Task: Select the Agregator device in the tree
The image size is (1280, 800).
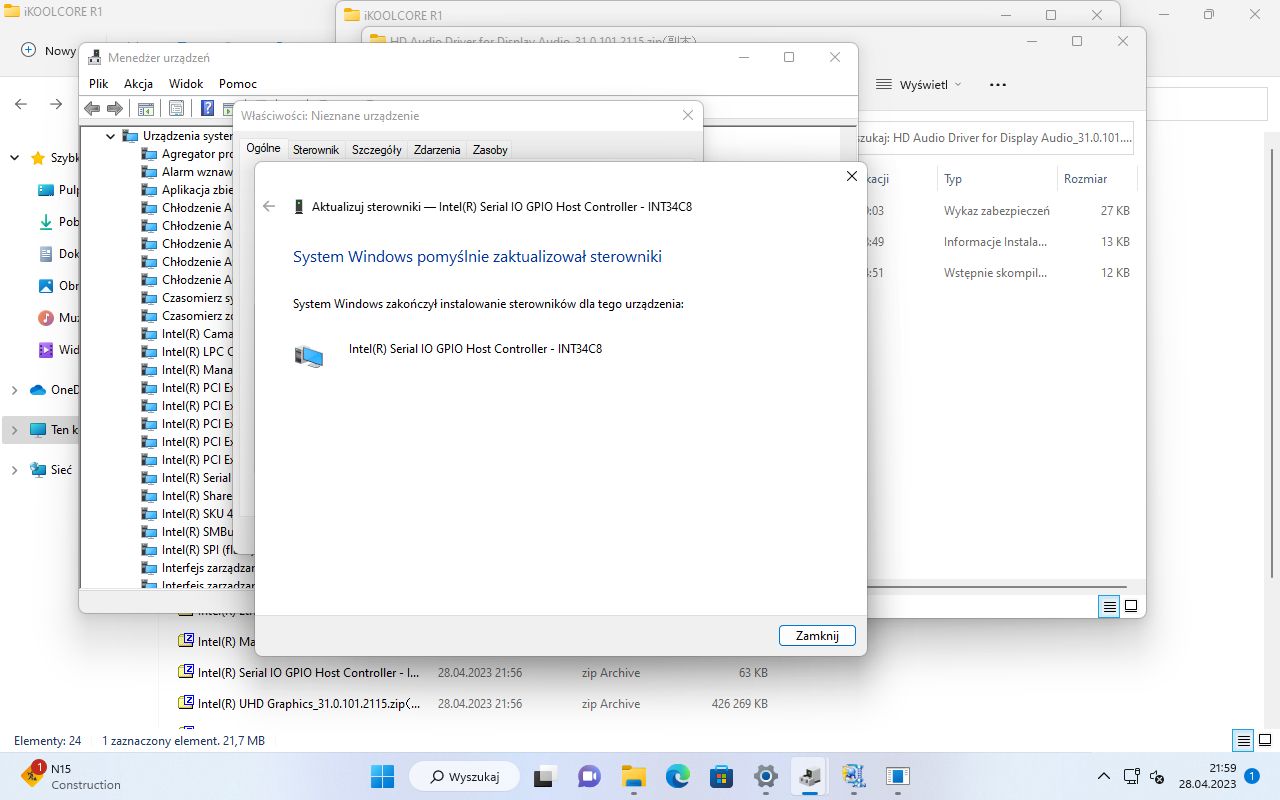Action: [187, 153]
